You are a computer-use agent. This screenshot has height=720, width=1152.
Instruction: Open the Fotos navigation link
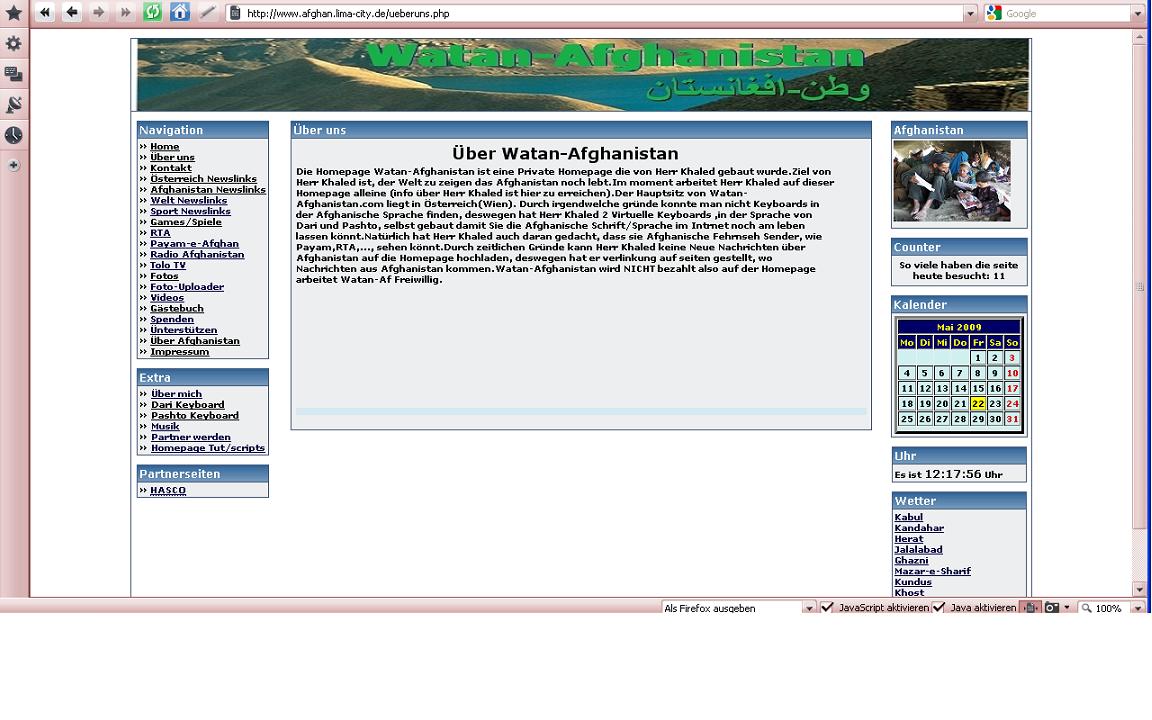coord(165,276)
